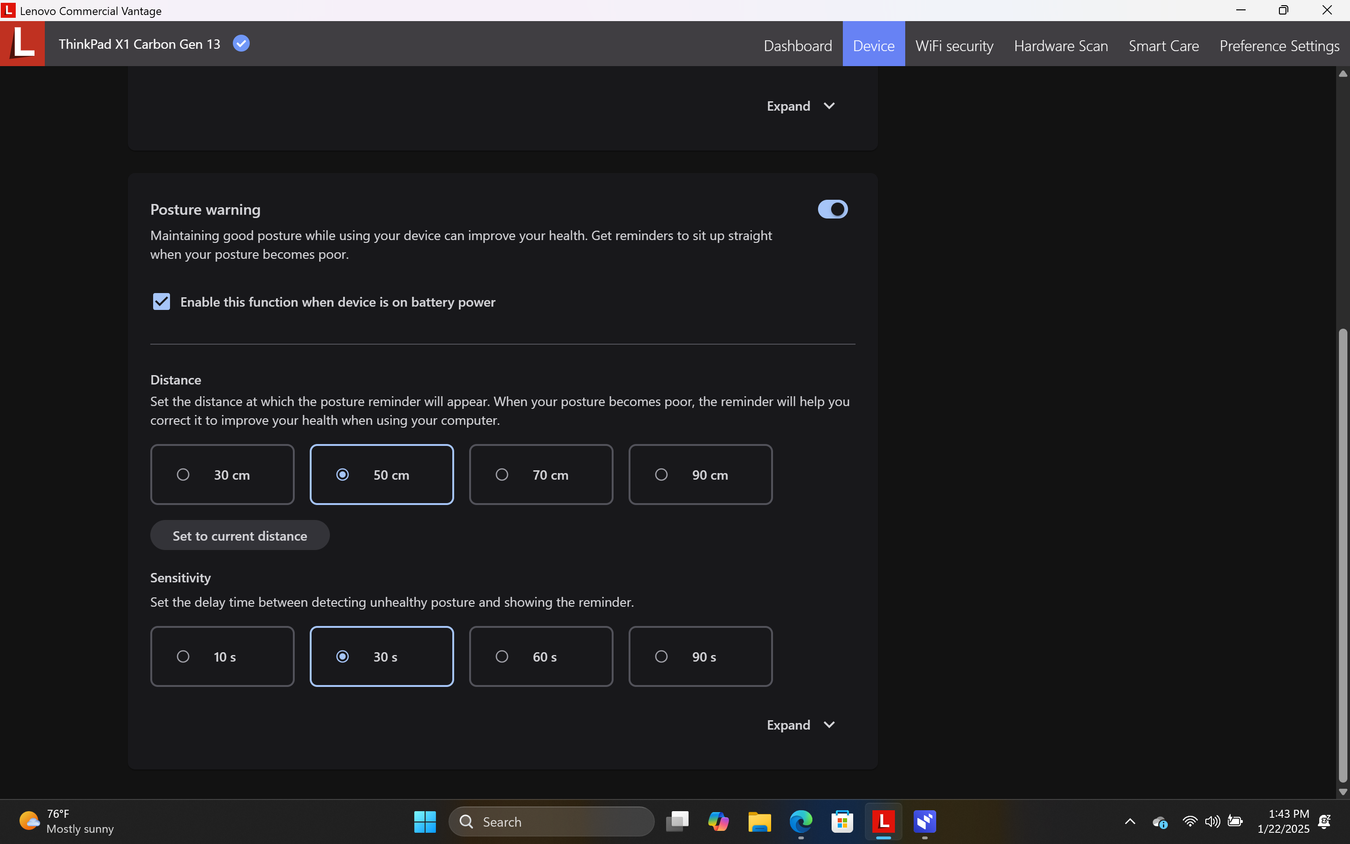
Task: Click the taskbar Search box
Action: [551, 821]
